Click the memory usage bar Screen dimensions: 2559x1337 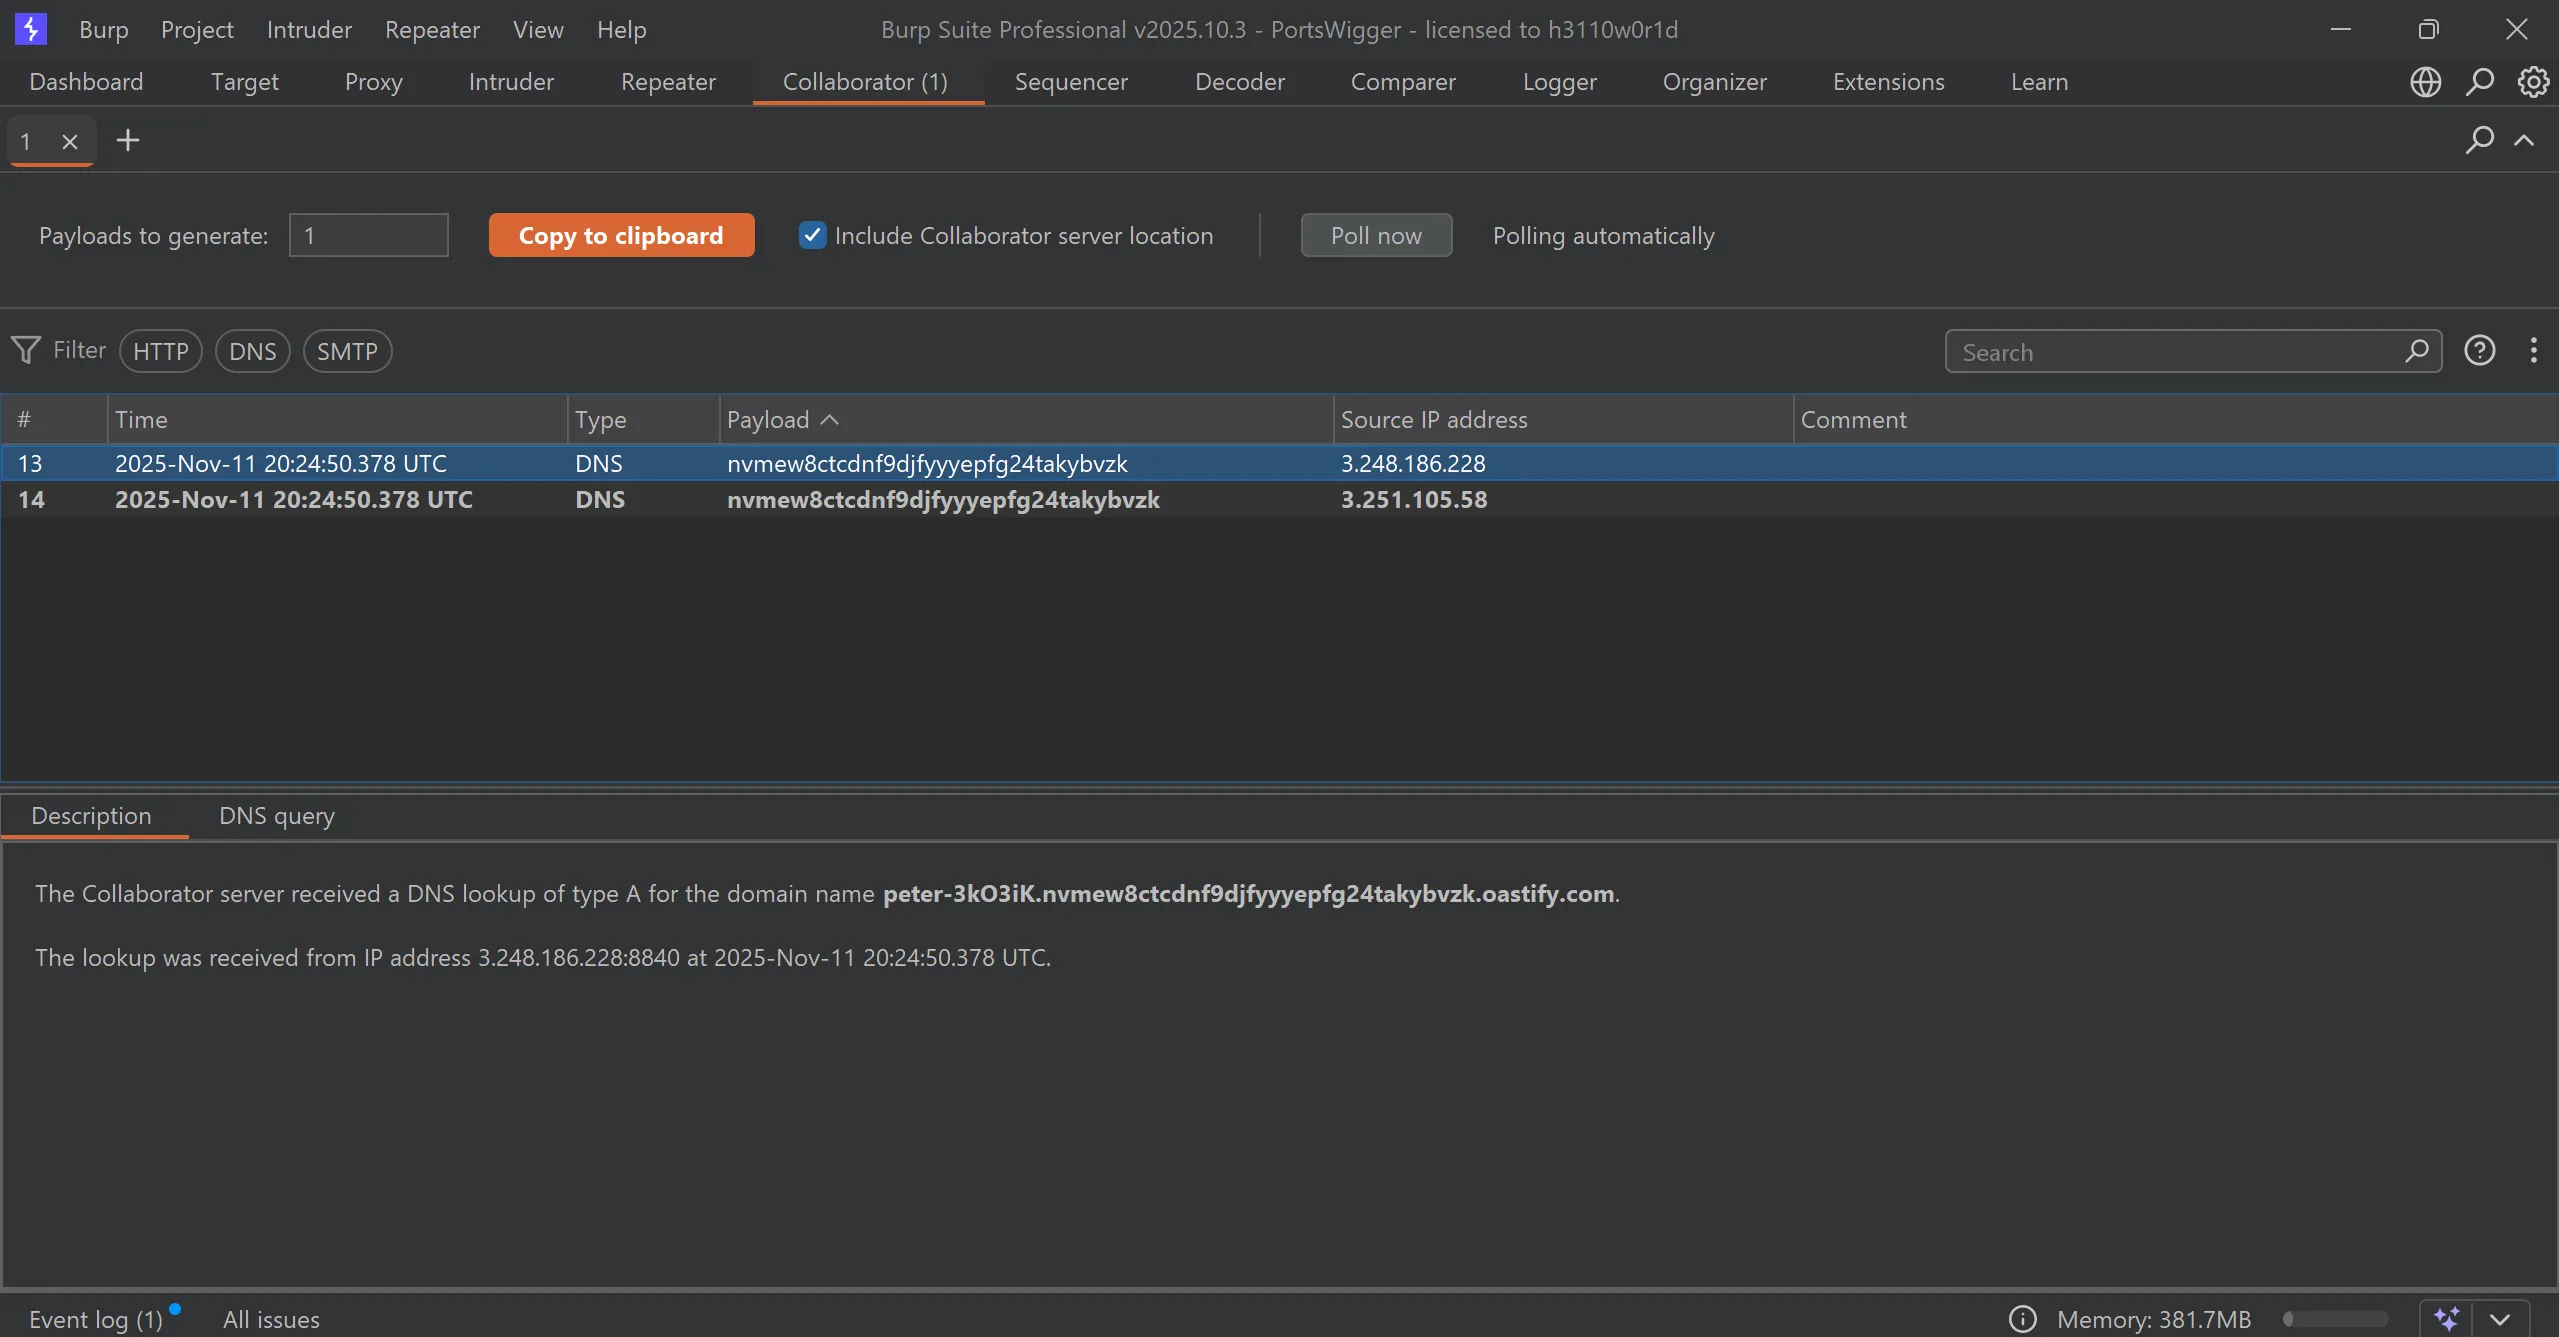tap(2335, 1319)
